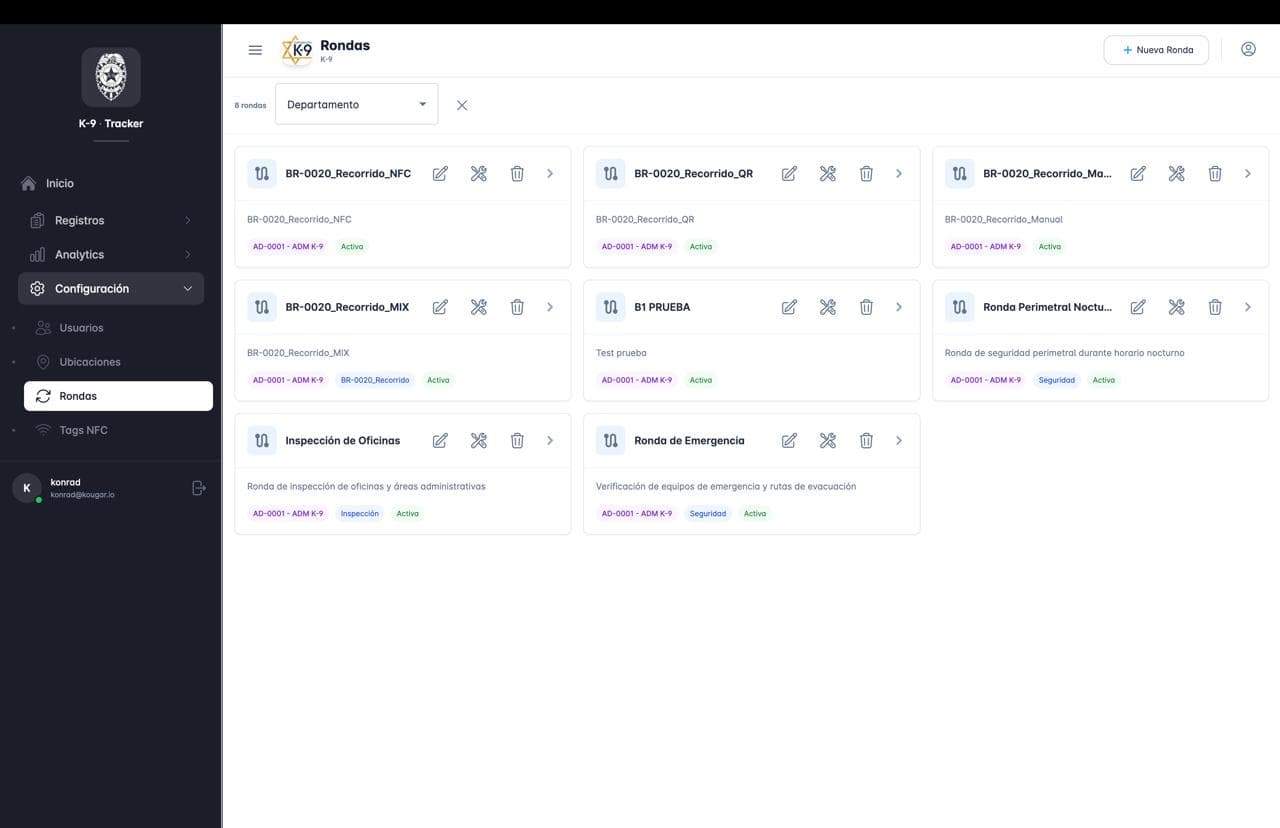Open tools for Ronda Perimetral Nocturna
Image resolution: width=1280 pixels, height=828 pixels.
coord(1176,307)
